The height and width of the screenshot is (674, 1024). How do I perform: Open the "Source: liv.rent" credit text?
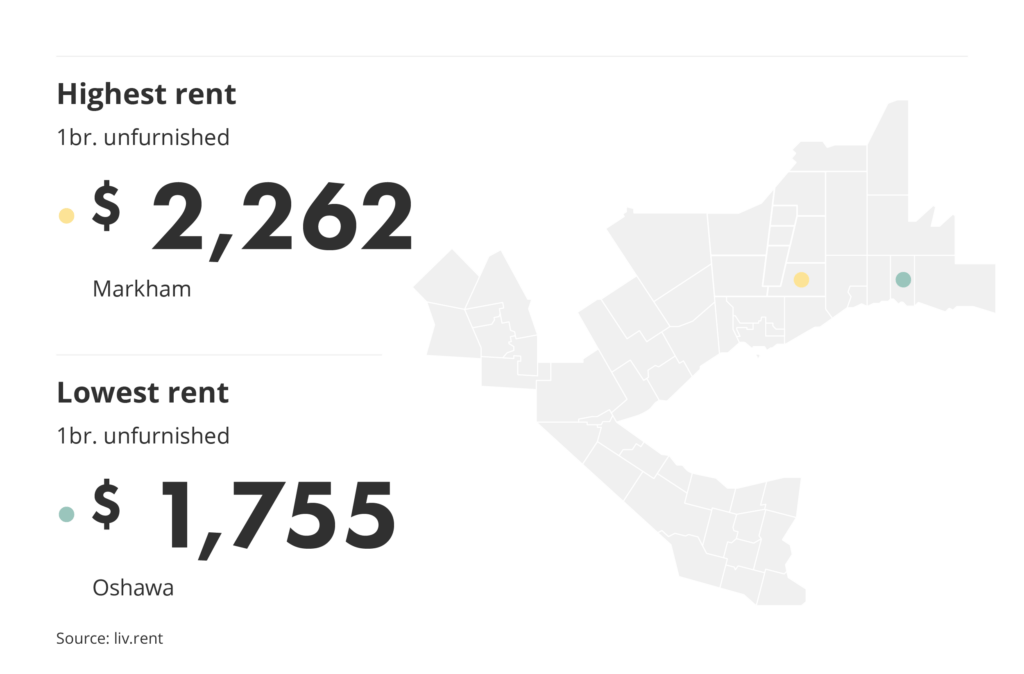[109, 638]
